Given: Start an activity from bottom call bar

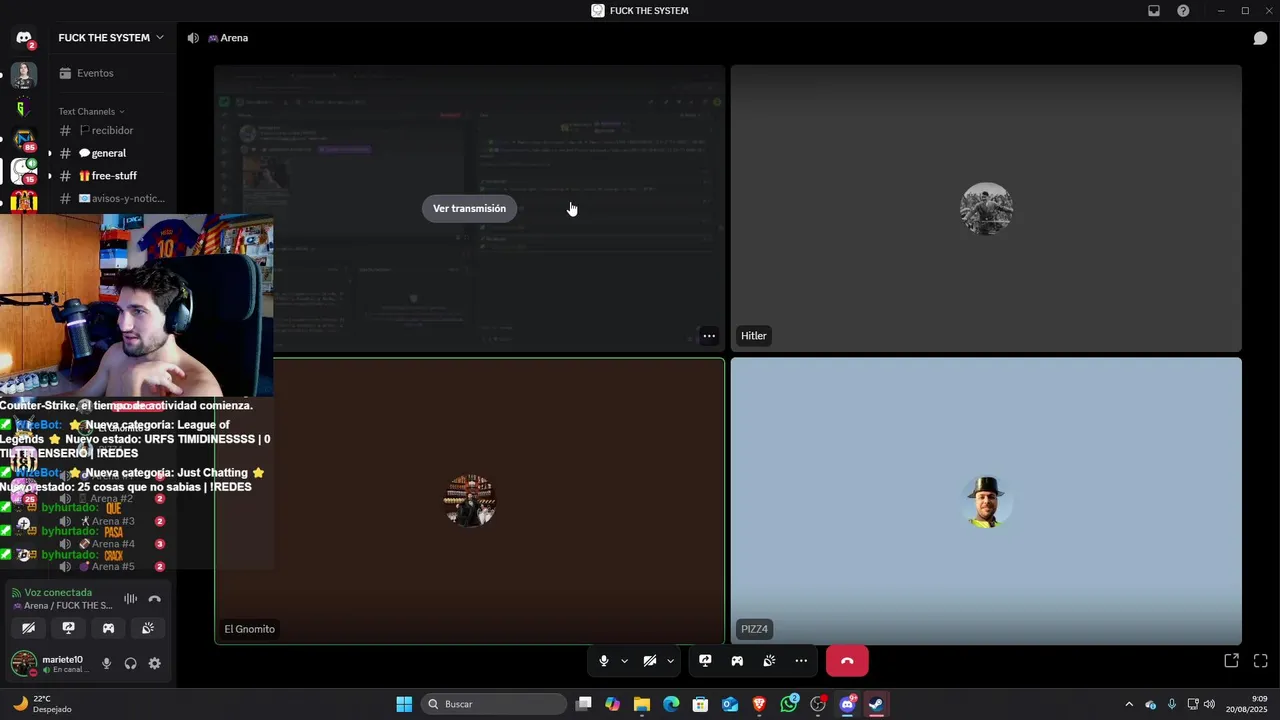Looking at the screenshot, I should click(x=737, y=661).
